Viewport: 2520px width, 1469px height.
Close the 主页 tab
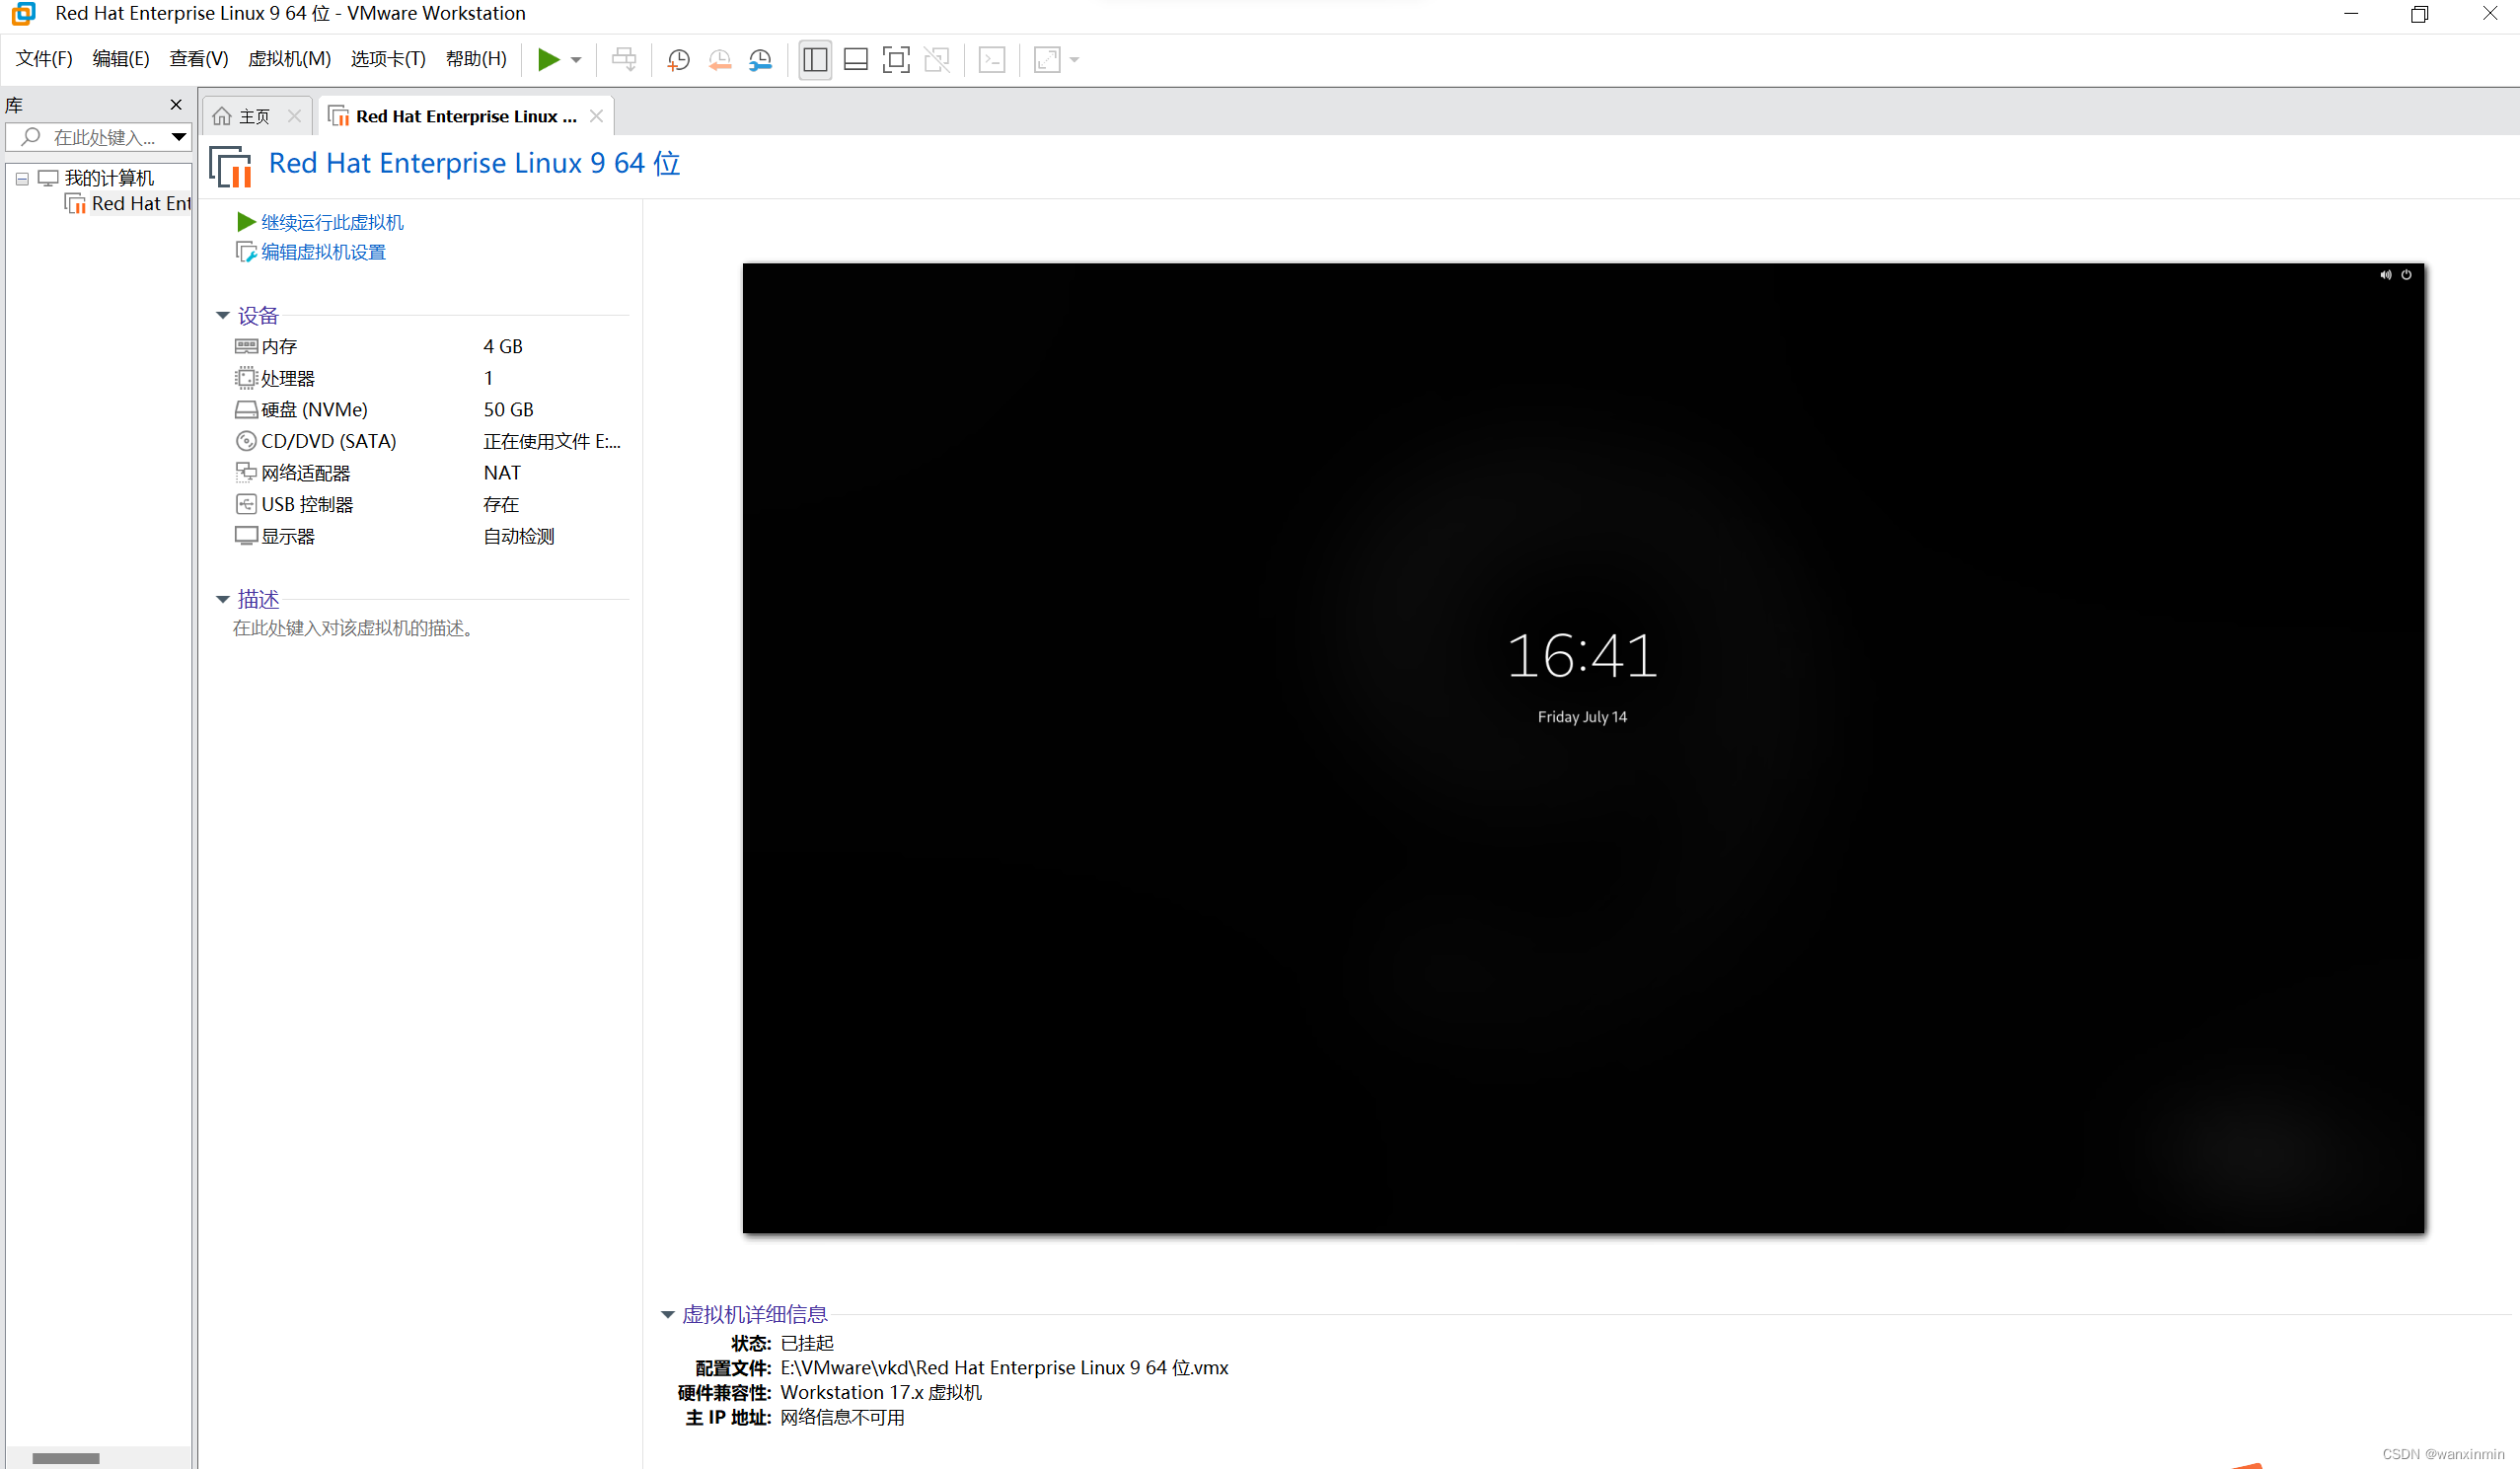(294, 116)
